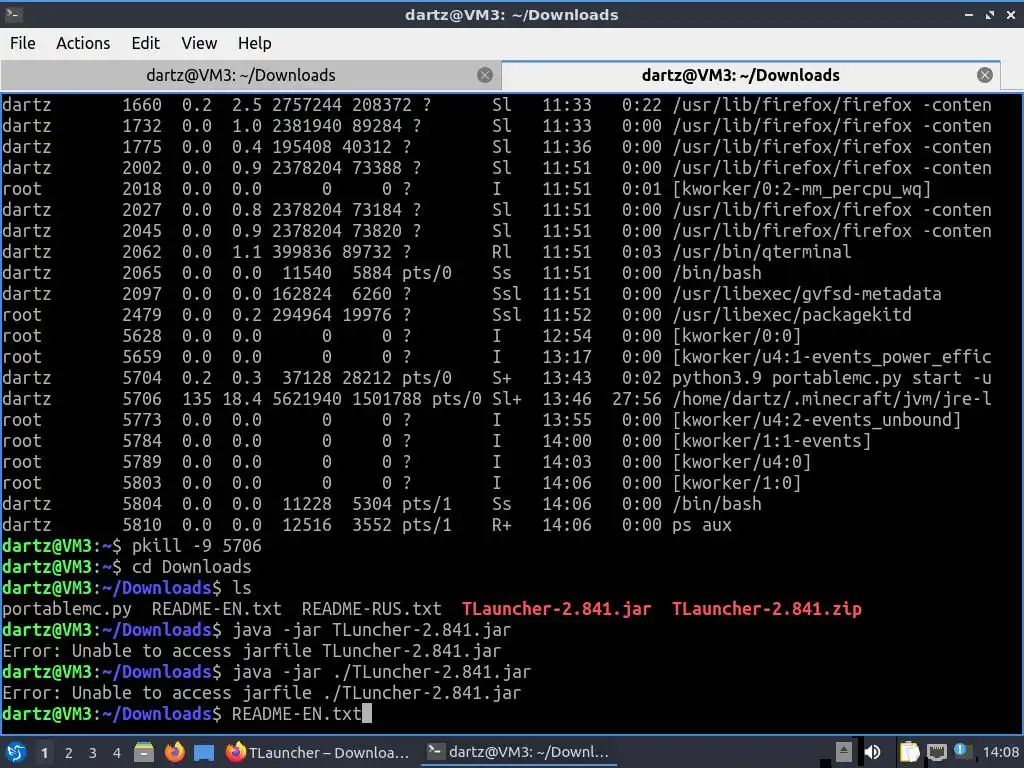Open the update notifier tray icon

click(x=961, y=751)
